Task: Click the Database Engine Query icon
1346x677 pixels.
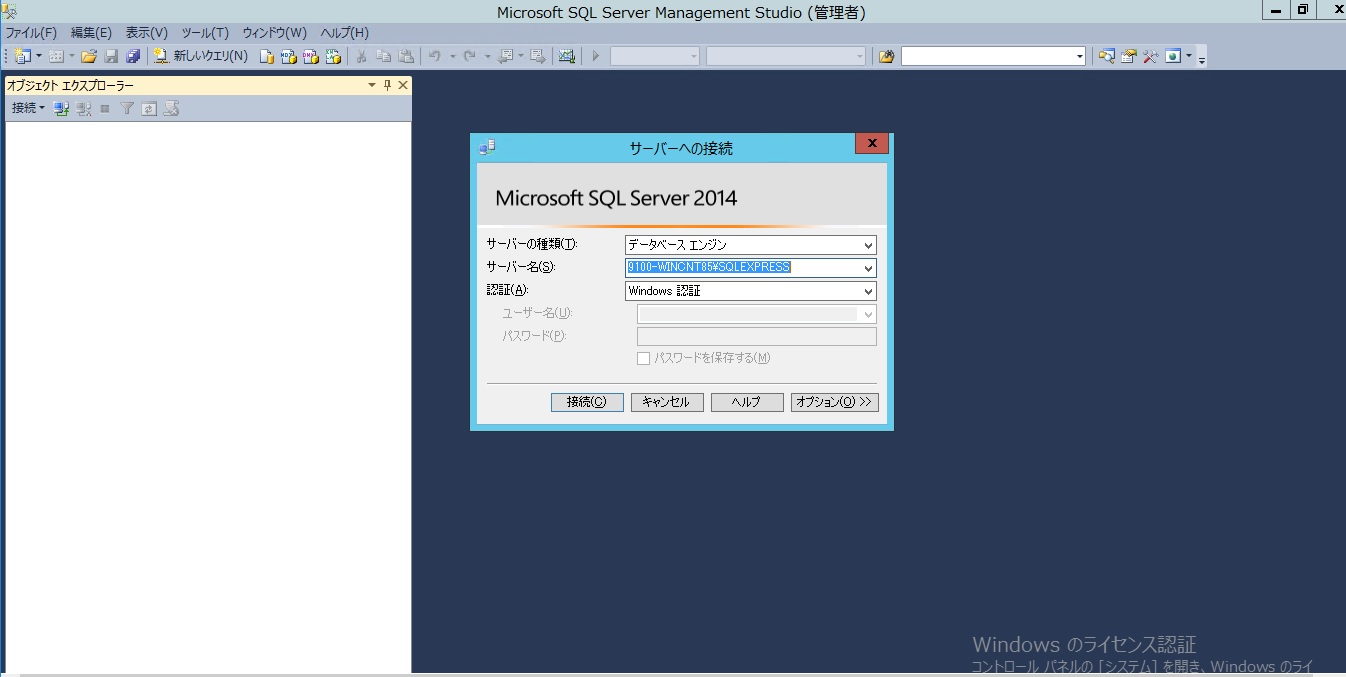Action: click(x=267, y=56)
